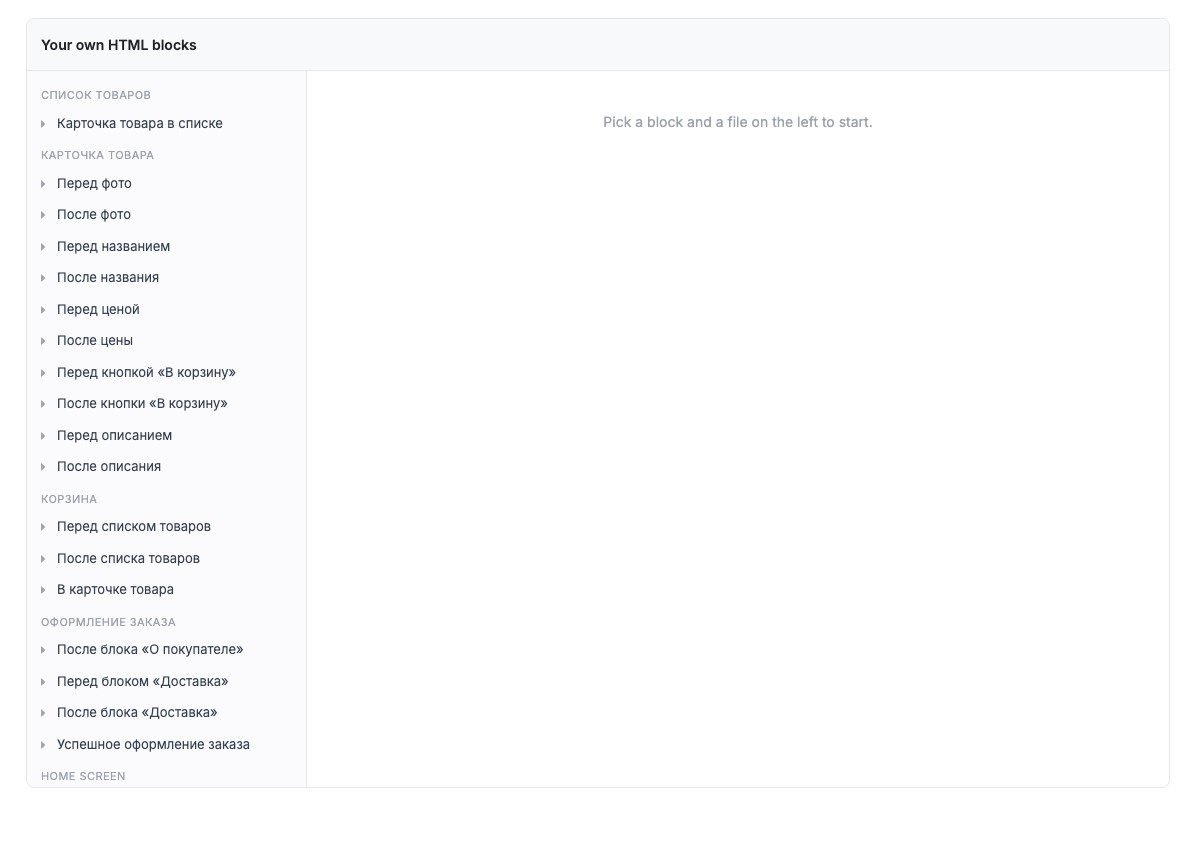Expand arrow beside После блока «О покупателе»
The width and height of the screenshot is (1196, 848).
point(43,650)
